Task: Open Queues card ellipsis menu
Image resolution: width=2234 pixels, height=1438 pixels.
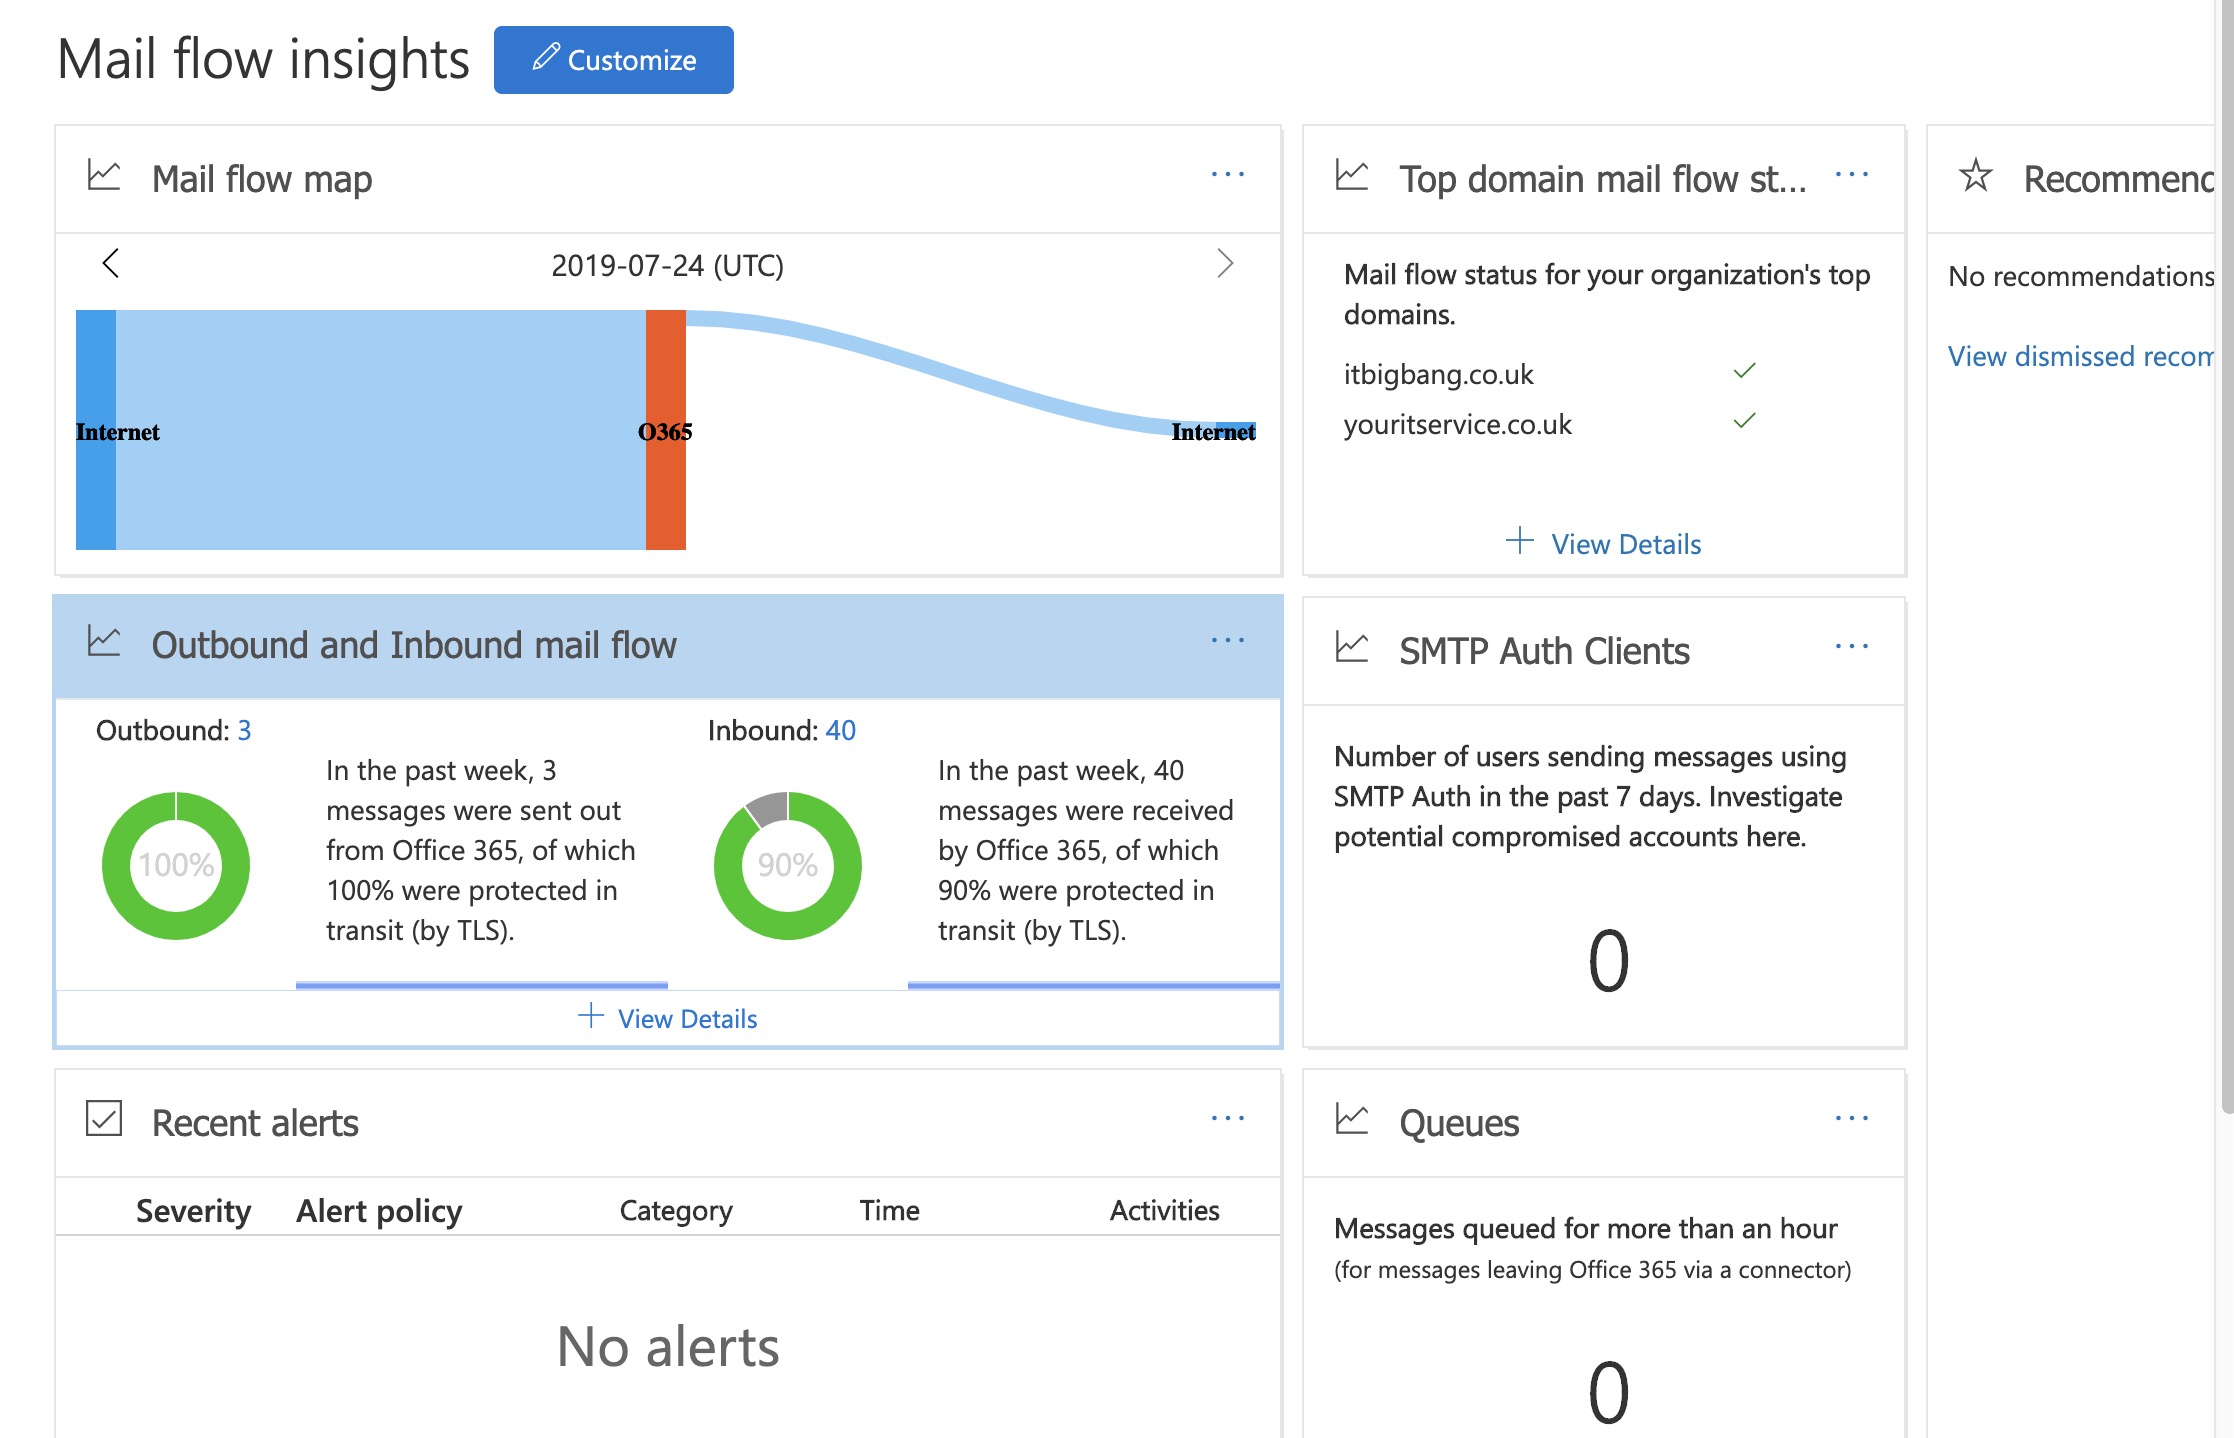Action: (1851, 1119)
